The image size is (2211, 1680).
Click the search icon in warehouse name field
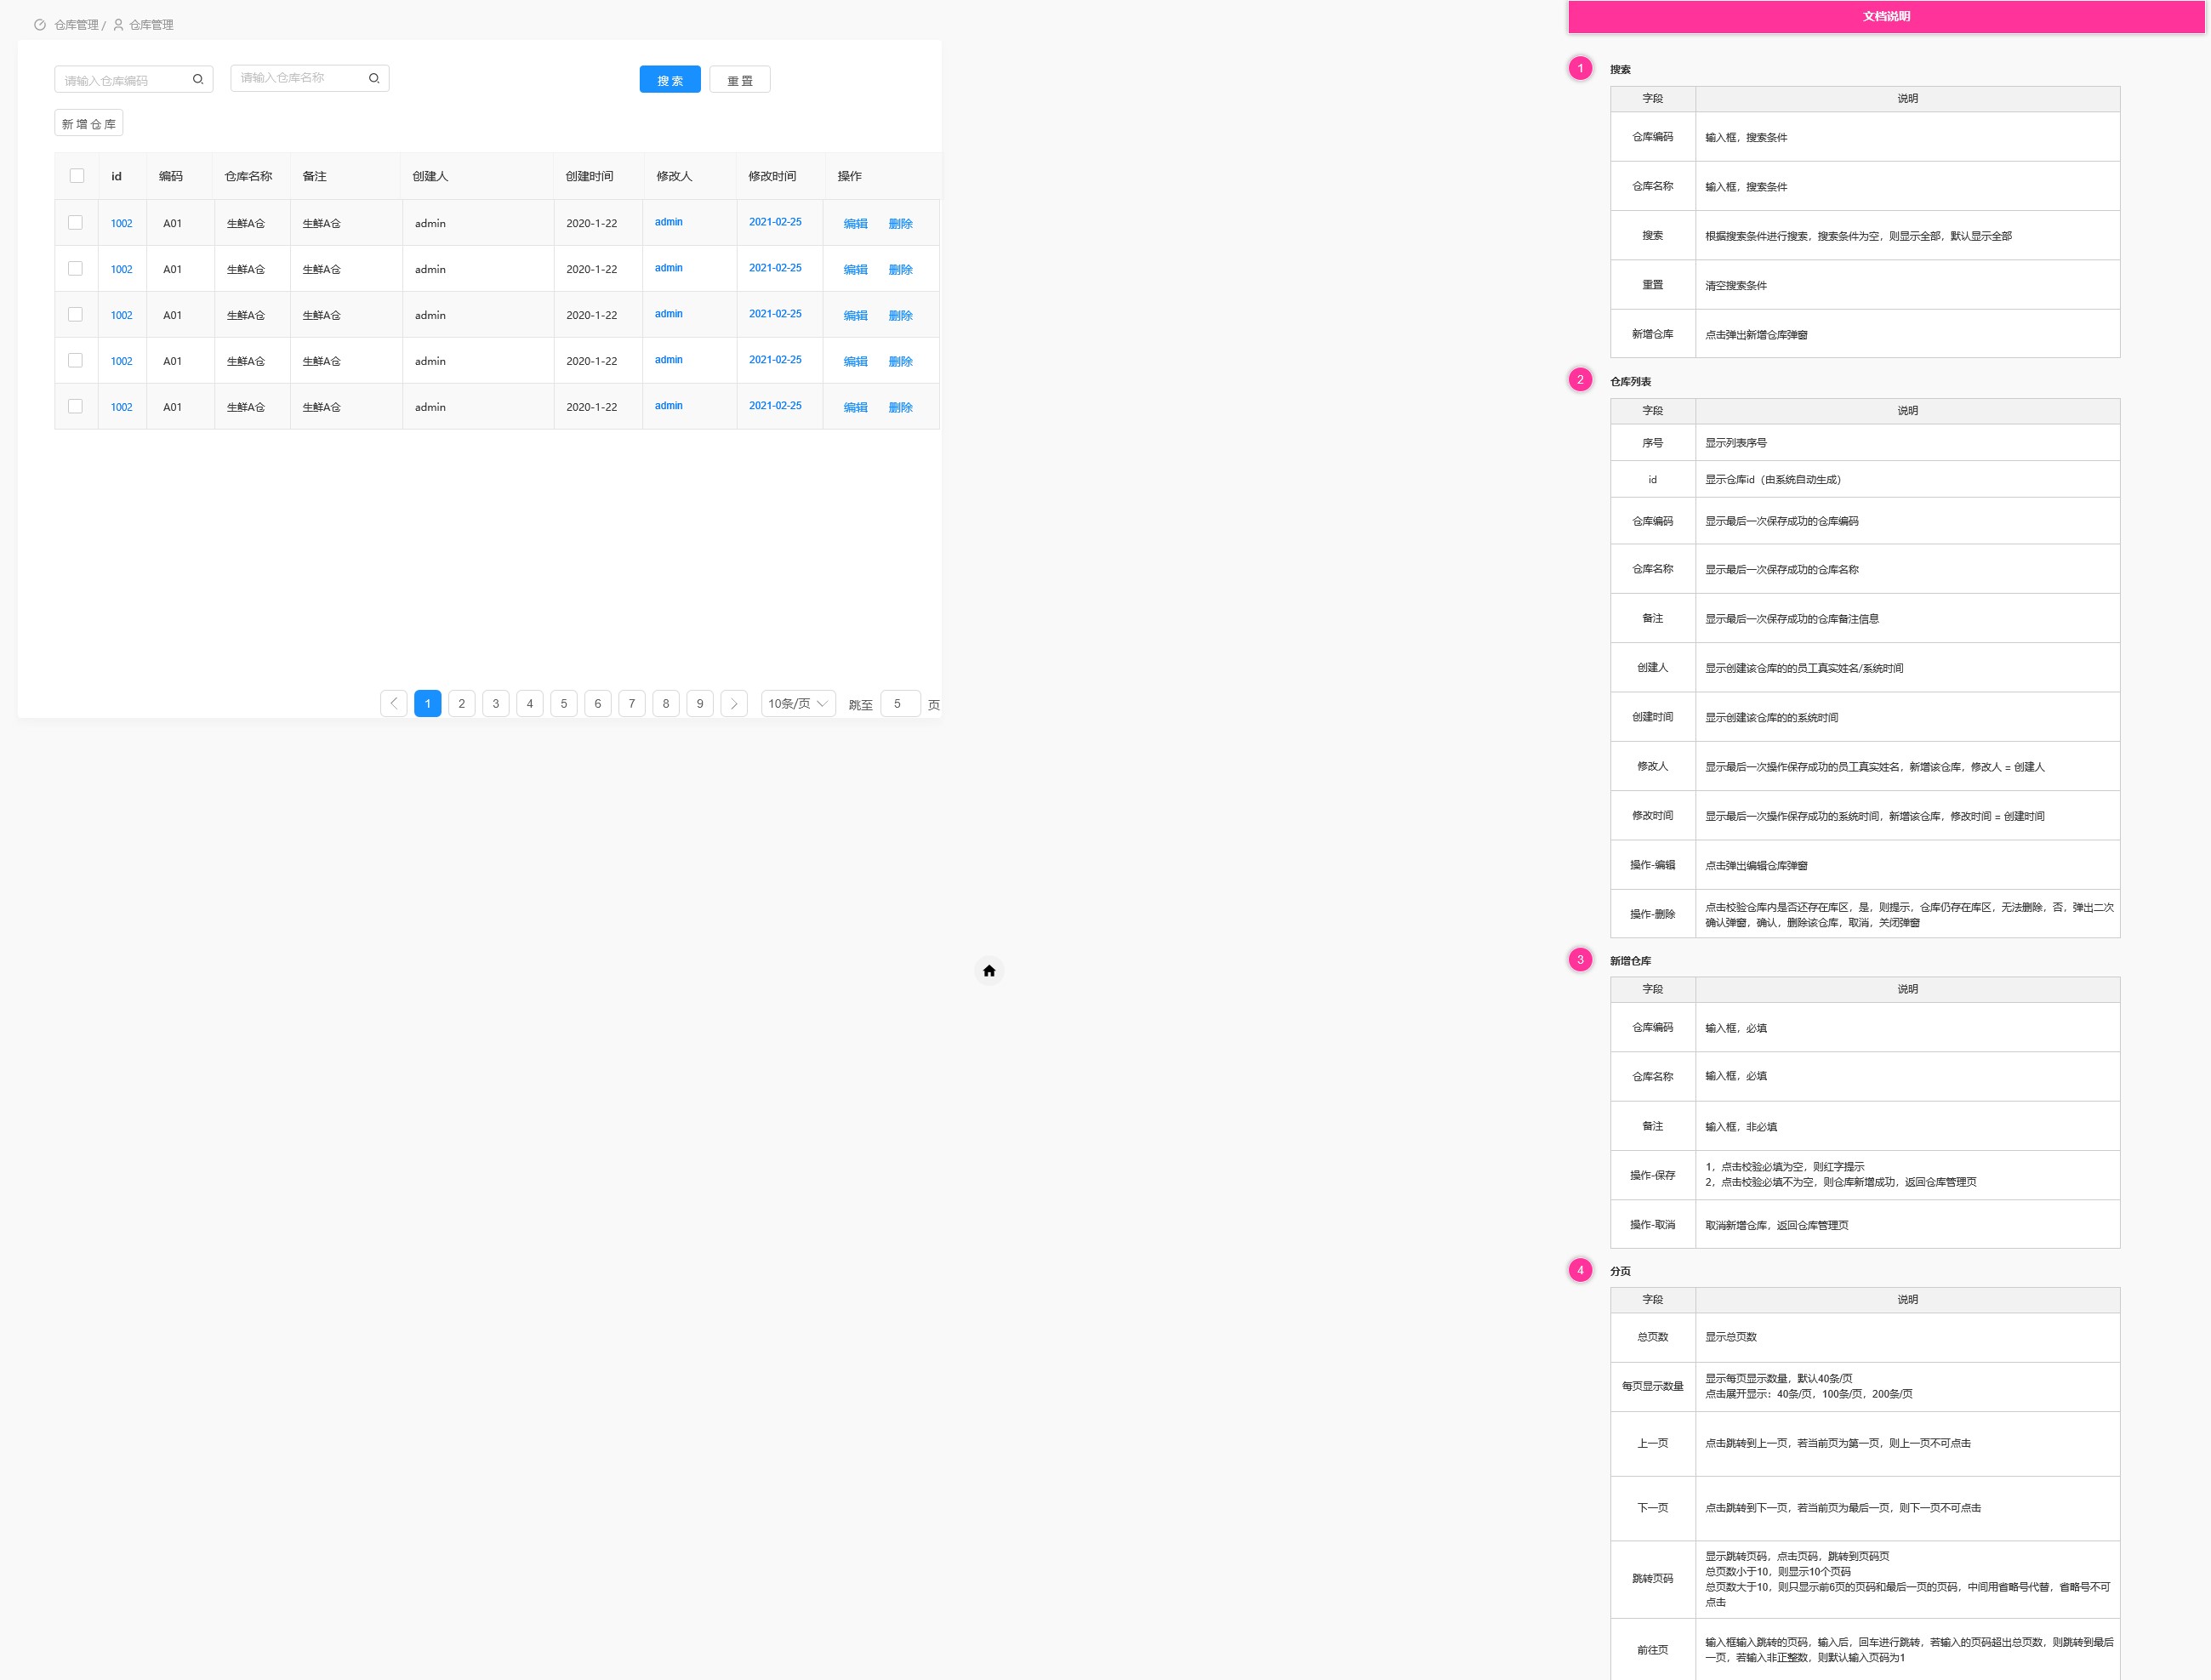(x=374, y=78)
